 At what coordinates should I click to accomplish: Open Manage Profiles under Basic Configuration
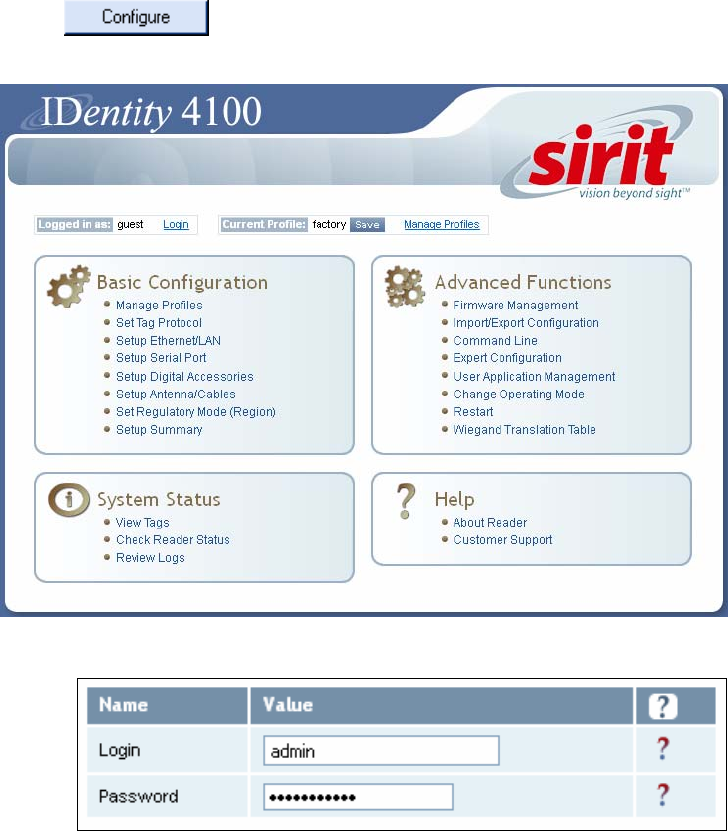point(159,305)
